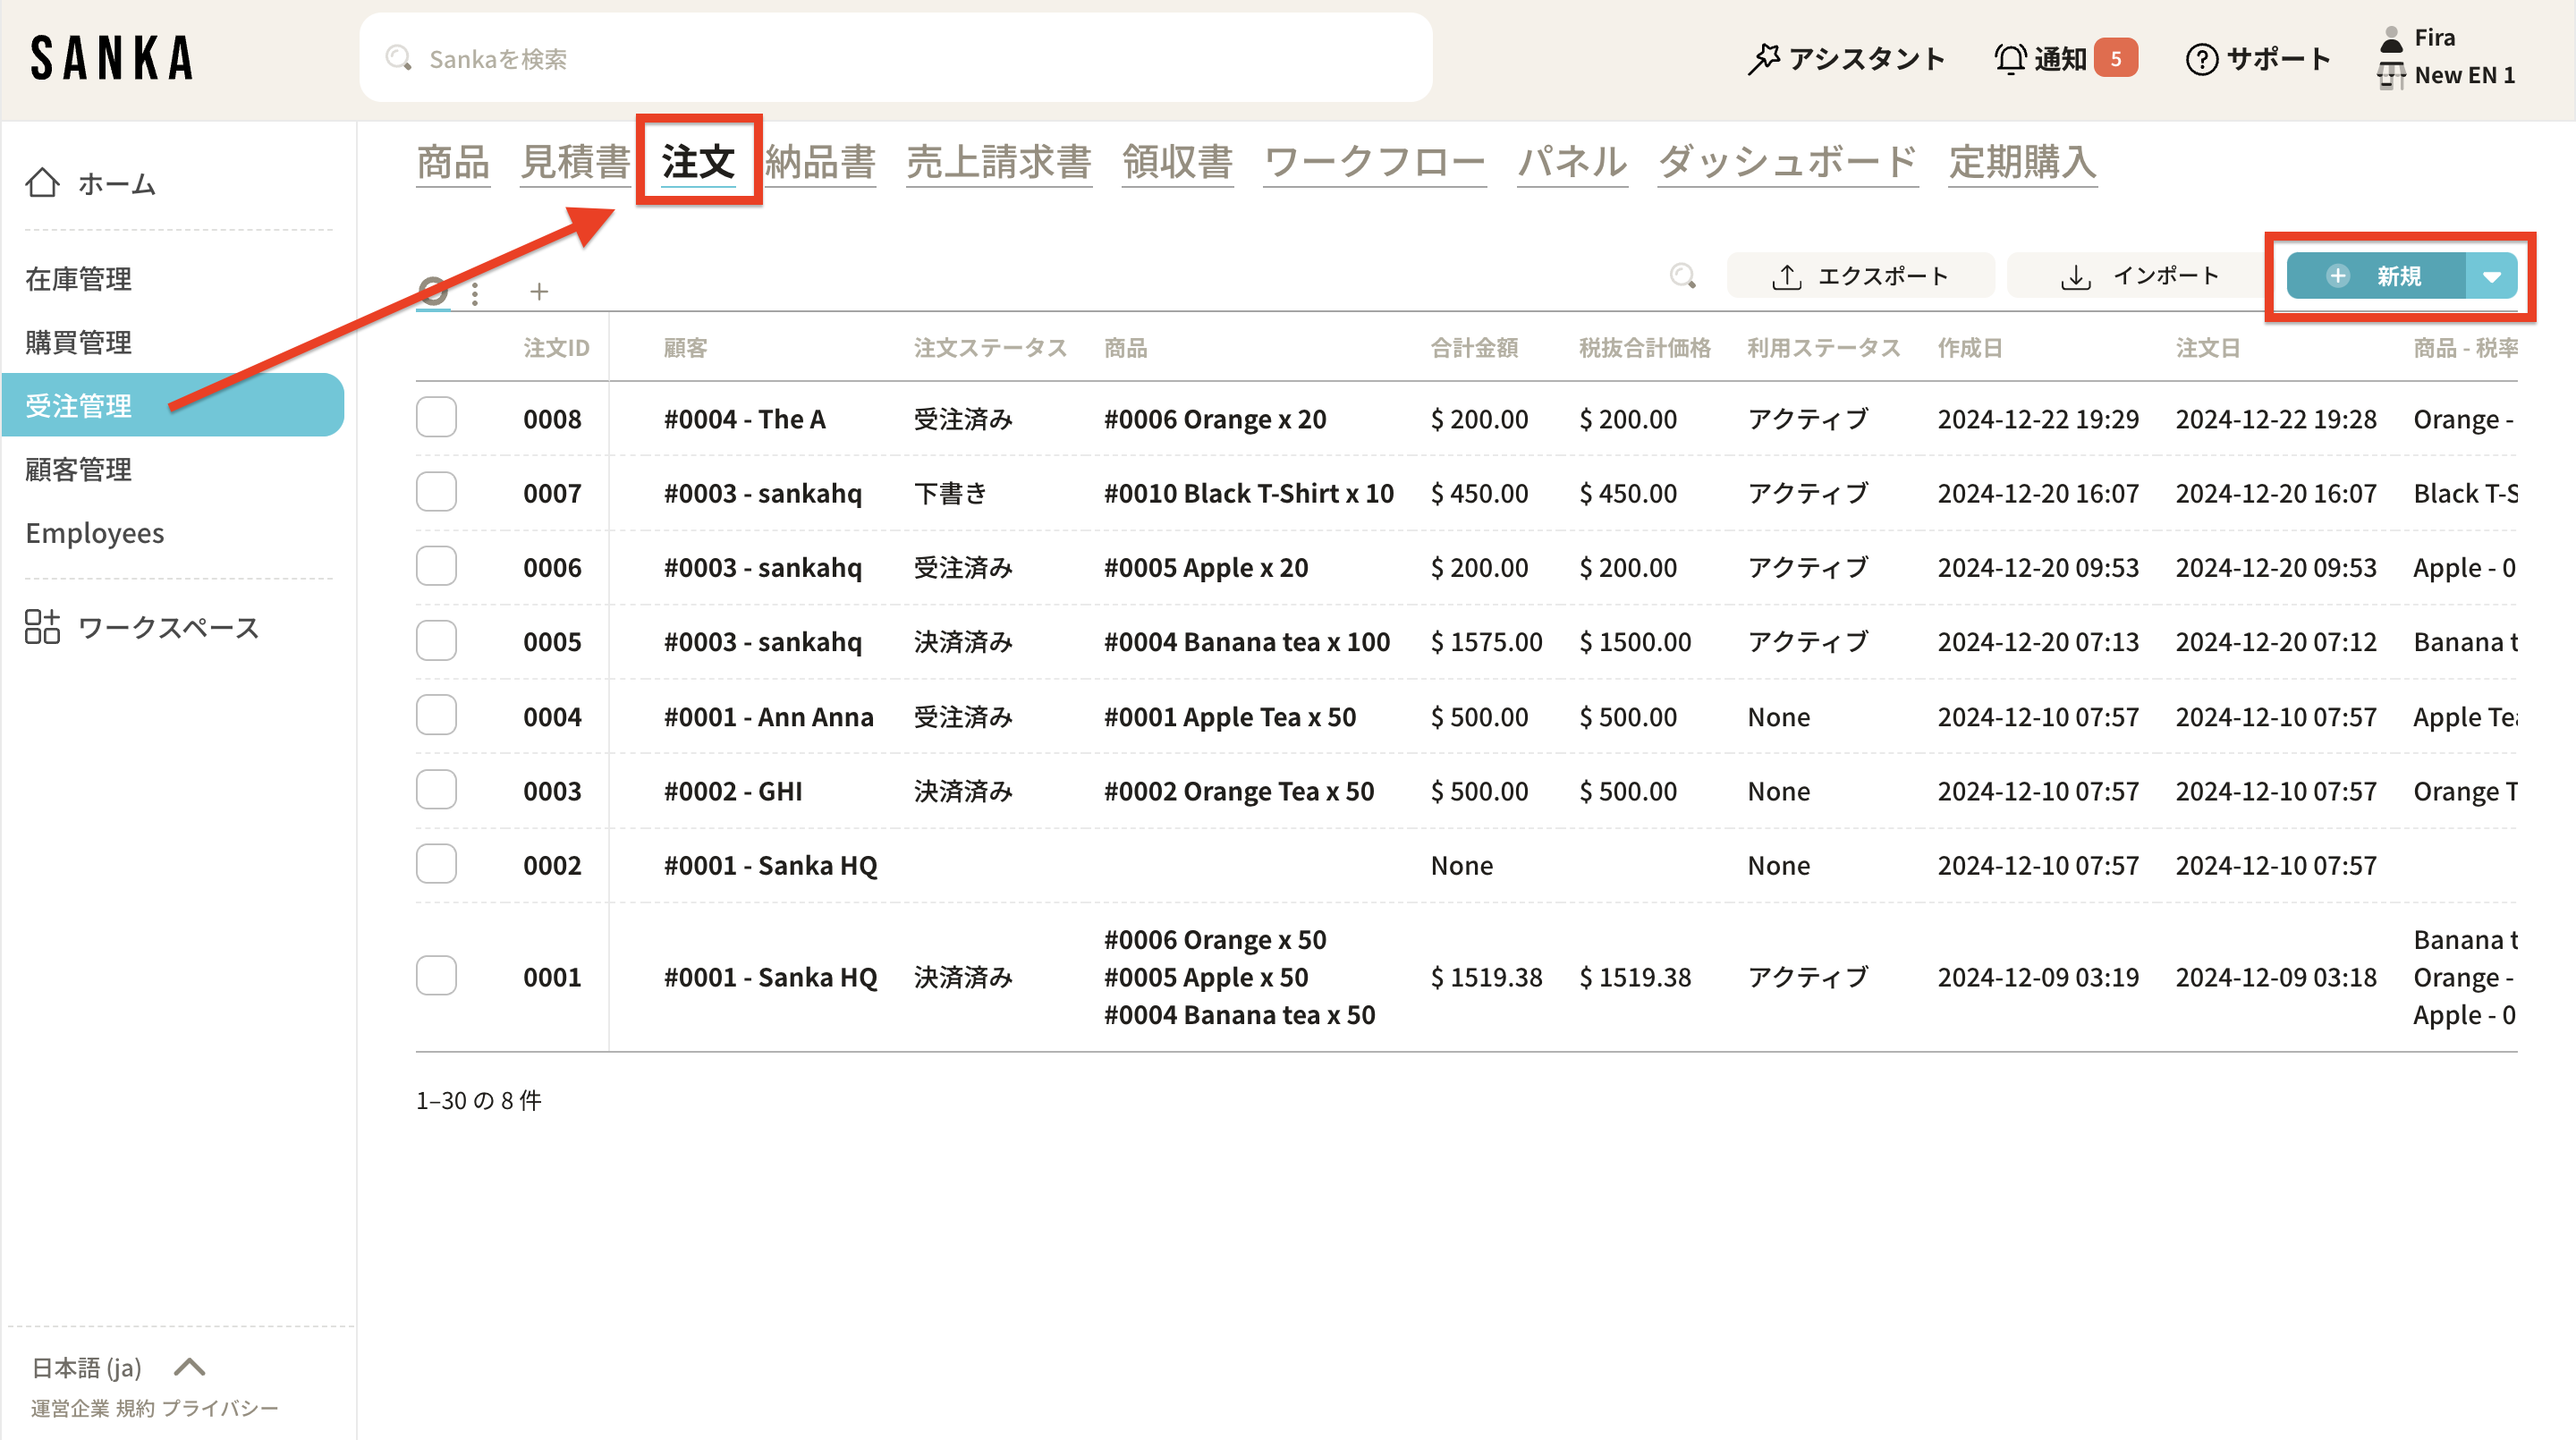Click the notification bell icon
Viewport: 2576px width, 1440px height.
(x=2010, y=59)
